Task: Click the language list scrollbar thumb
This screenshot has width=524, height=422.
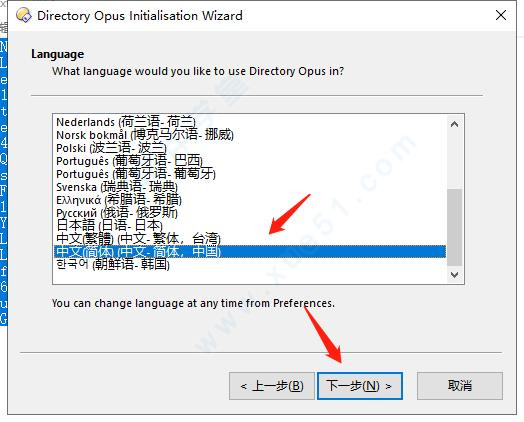Action: 454,227
